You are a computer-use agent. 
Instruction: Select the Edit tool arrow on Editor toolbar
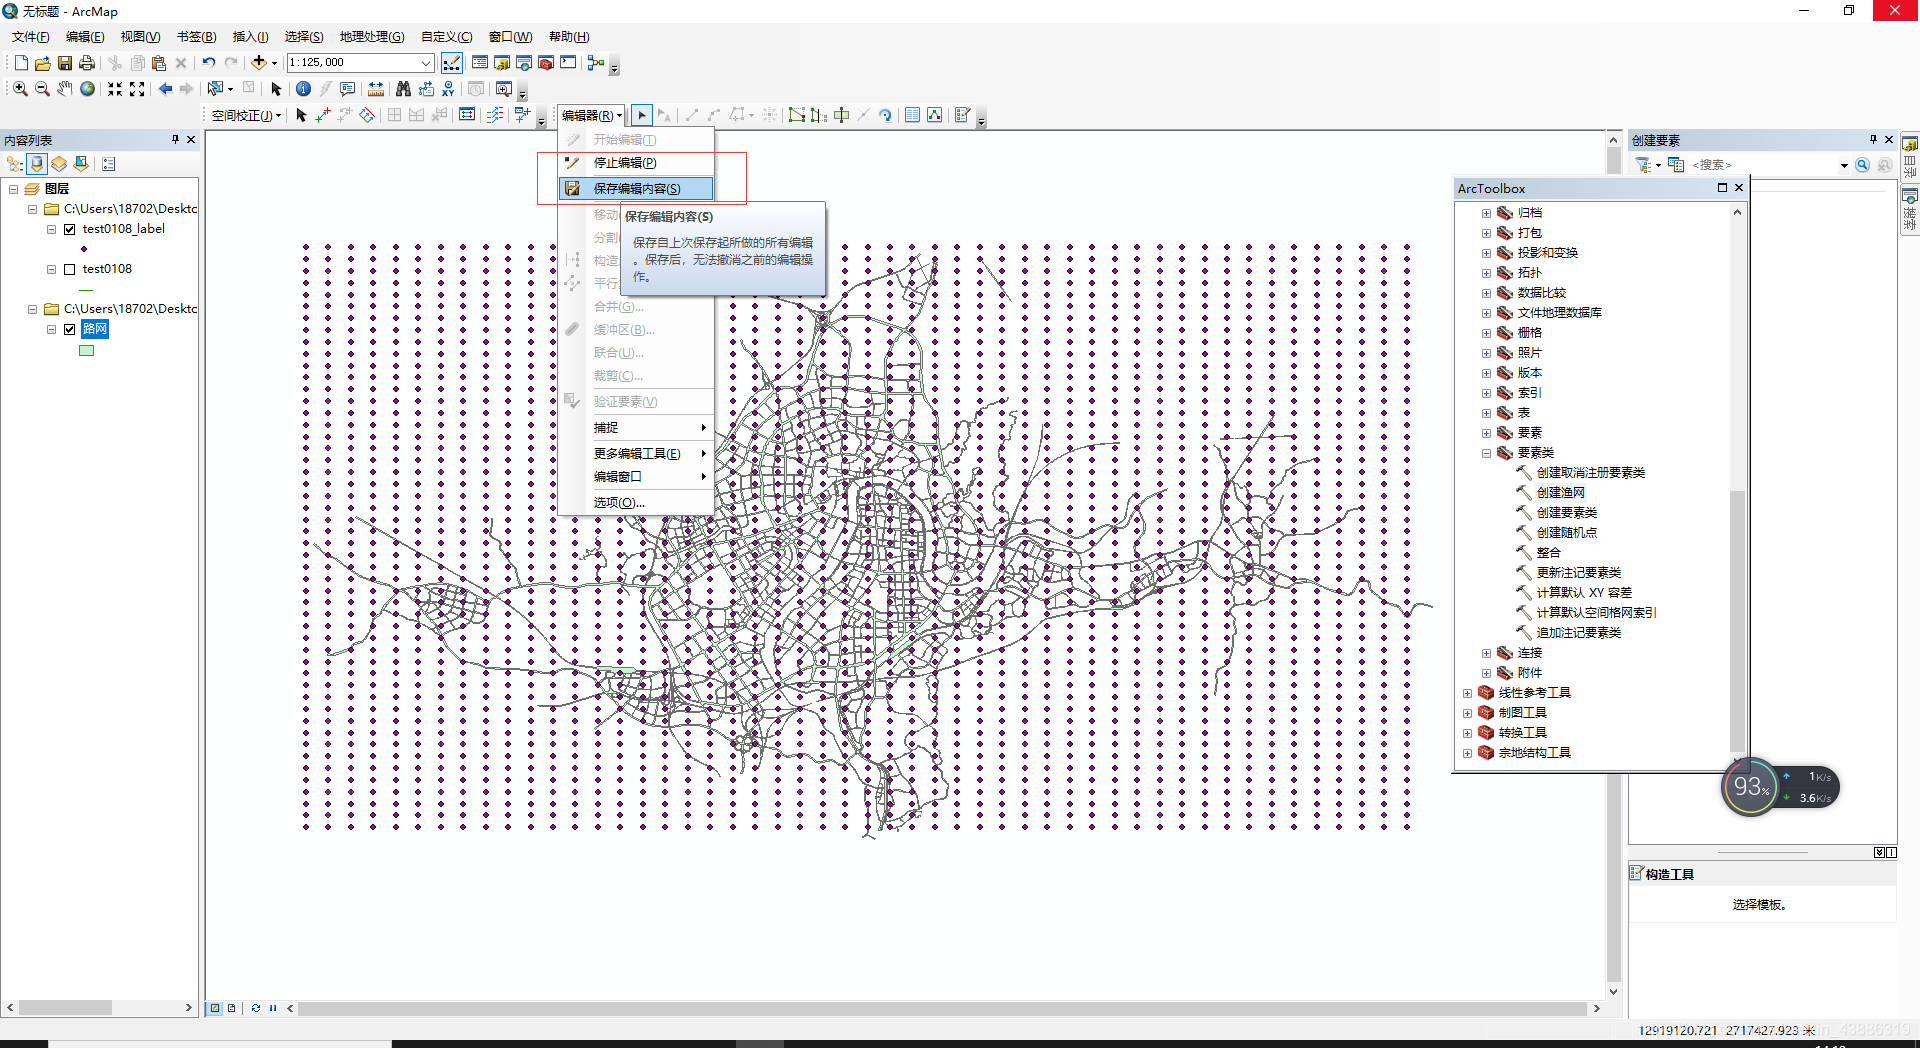pos(642,115)
